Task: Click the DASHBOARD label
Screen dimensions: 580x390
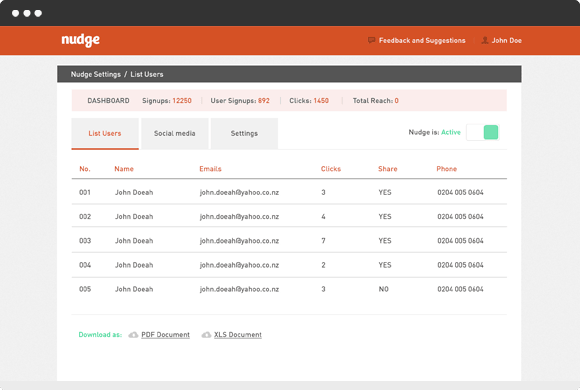Action: point(108,101)
